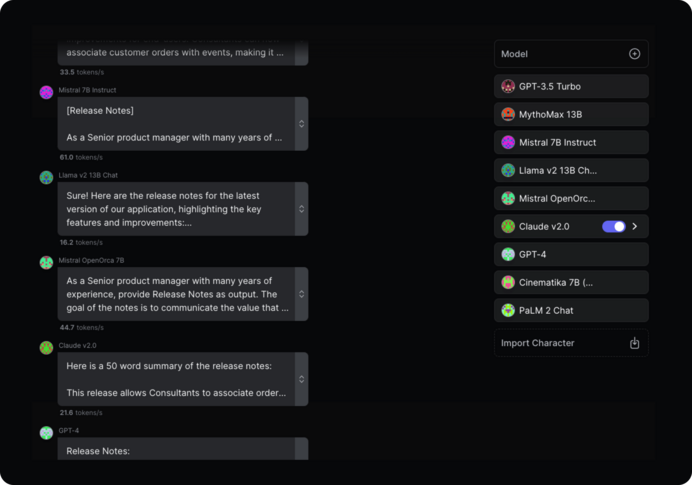692x485 pixels.
Task: Click the '[Release Notes]' message text
Action: click(x=100, y=111)
